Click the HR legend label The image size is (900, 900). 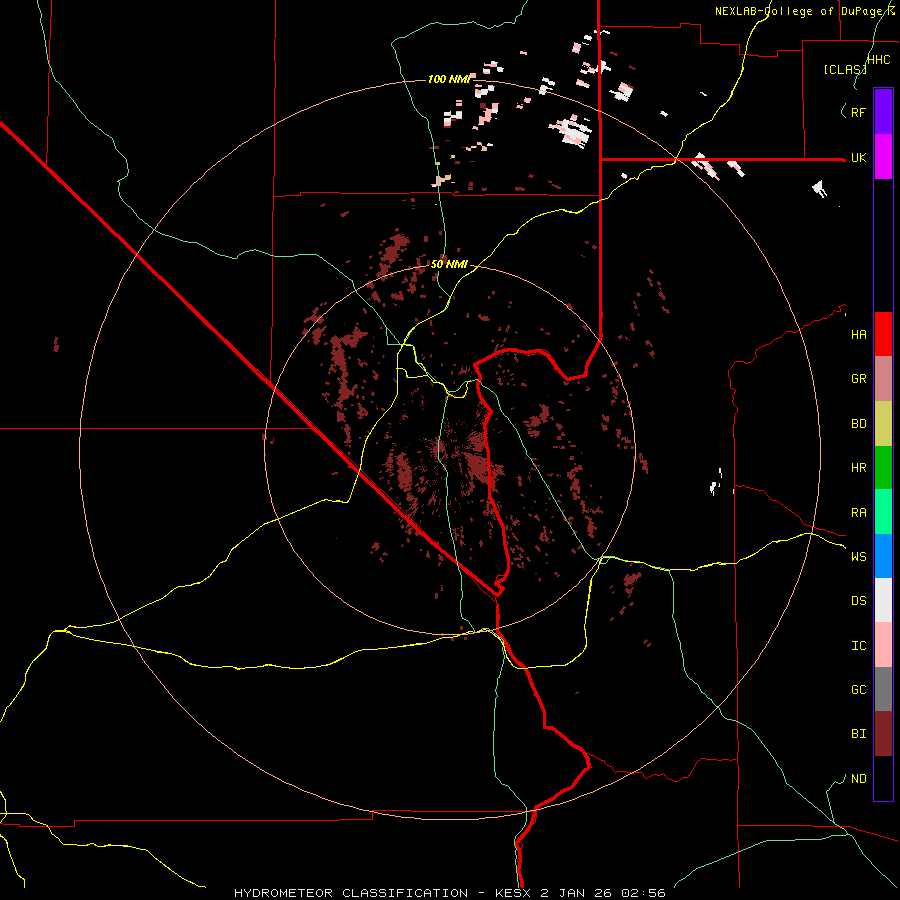click(x=858, y=468)
